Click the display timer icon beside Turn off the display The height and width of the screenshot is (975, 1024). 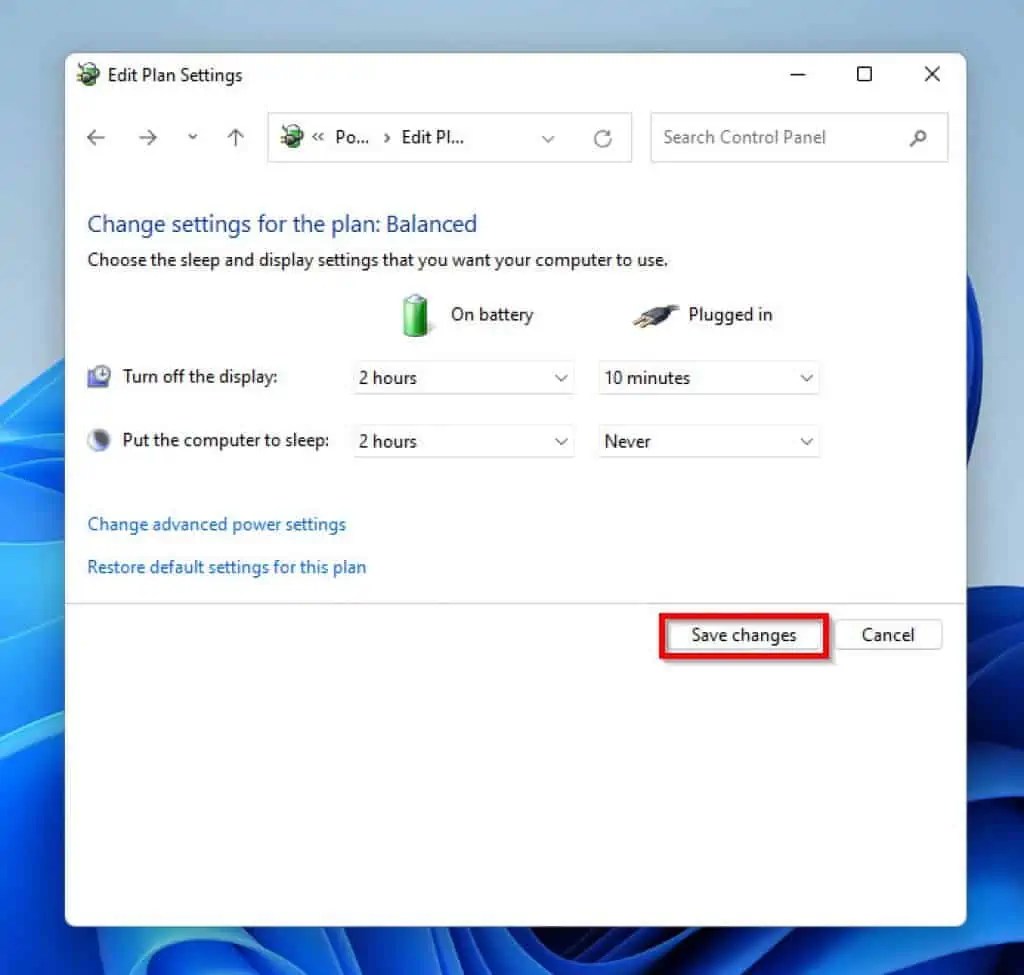coord(98,376)
